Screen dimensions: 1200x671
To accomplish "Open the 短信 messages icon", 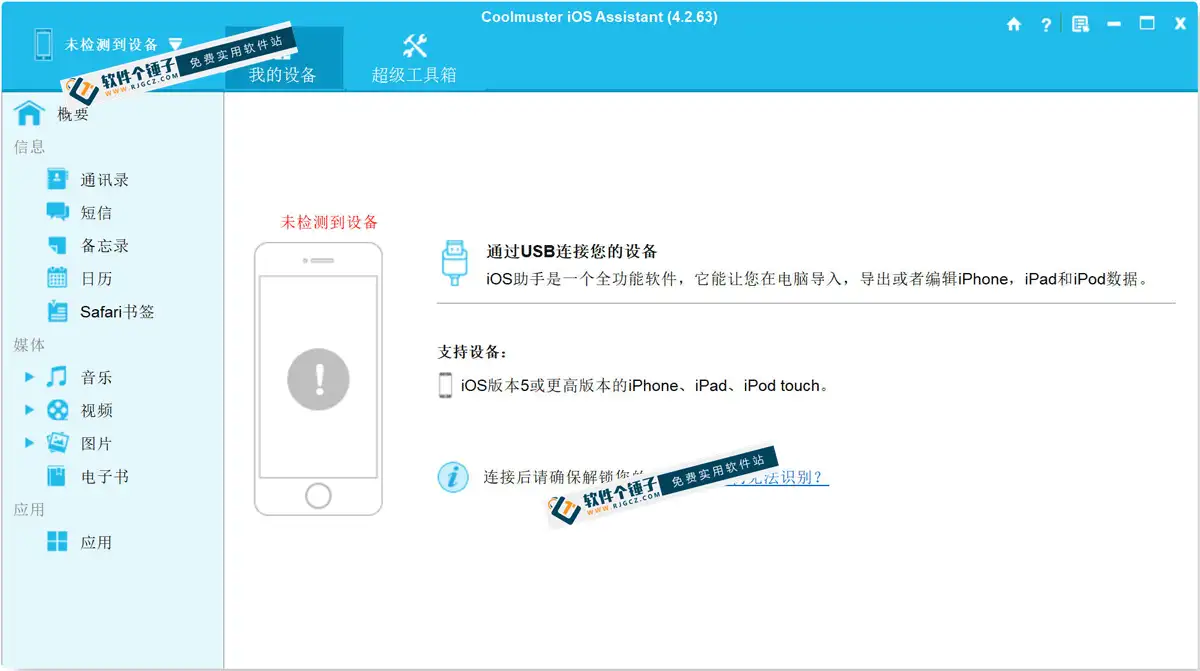I will pyautogui.click(x=57, y=212).
